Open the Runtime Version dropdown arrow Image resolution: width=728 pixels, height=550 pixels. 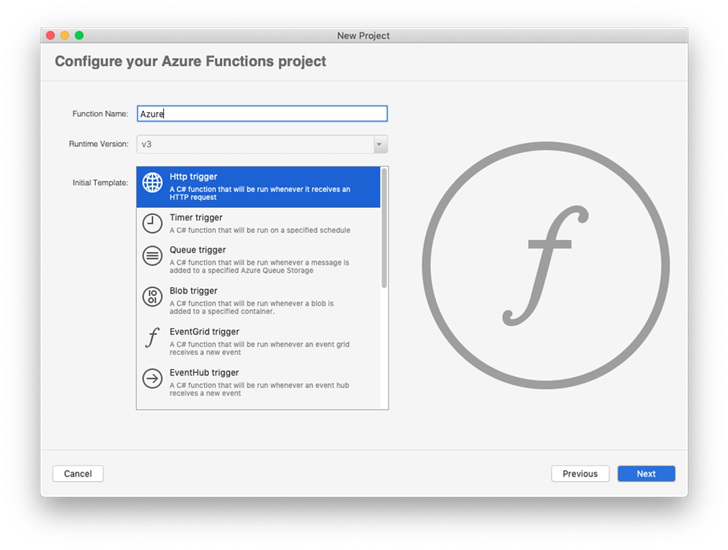(379, 144)
